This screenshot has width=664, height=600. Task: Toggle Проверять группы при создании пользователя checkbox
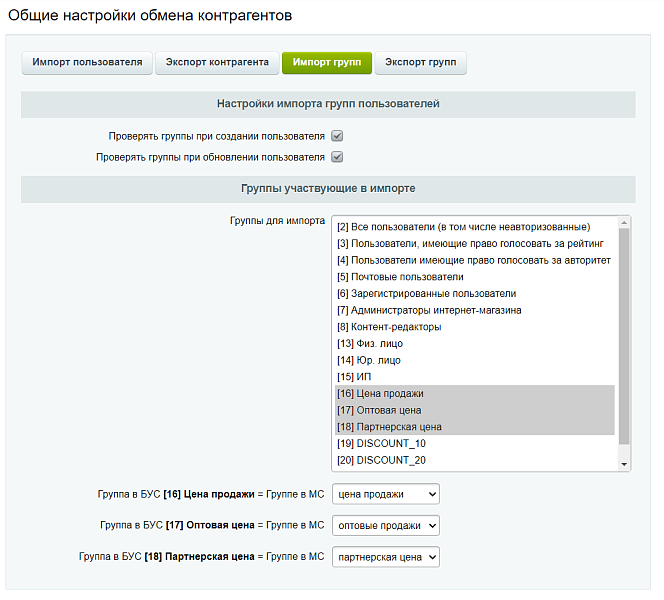click(338, 136)
